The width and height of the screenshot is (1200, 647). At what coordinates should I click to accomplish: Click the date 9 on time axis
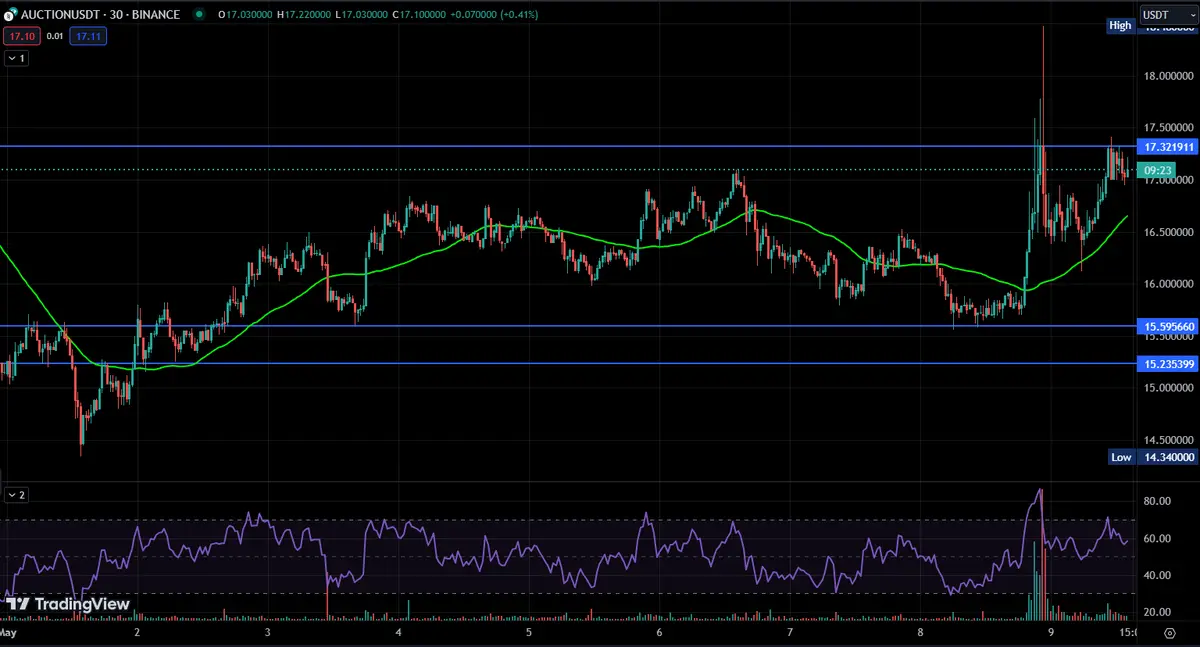(x=1051, y=633)
